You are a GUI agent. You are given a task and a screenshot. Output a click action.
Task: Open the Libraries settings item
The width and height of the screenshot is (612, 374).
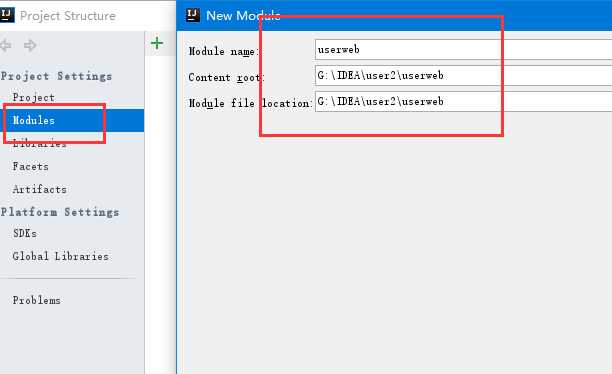click(x=39, y=143)
